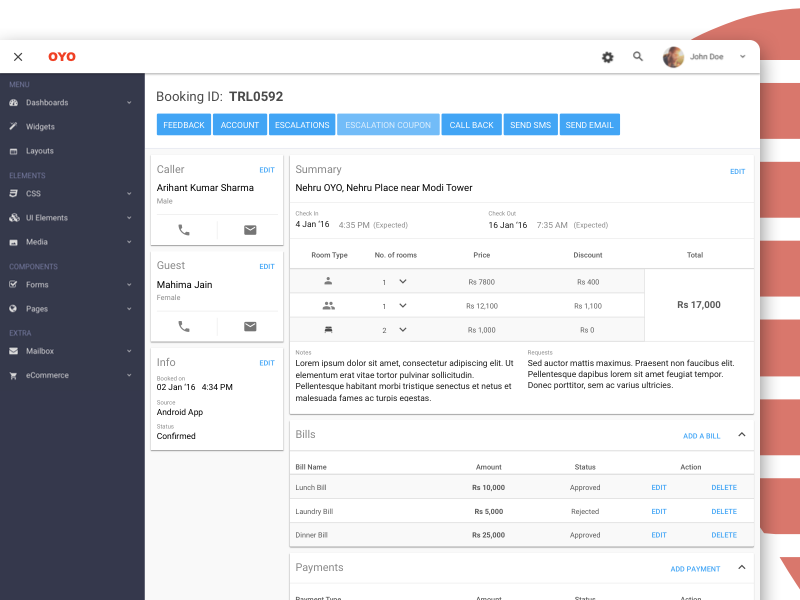
Task: Open the ESCALATIONS button
Action: pyautogui.click(x=302, y=125)
